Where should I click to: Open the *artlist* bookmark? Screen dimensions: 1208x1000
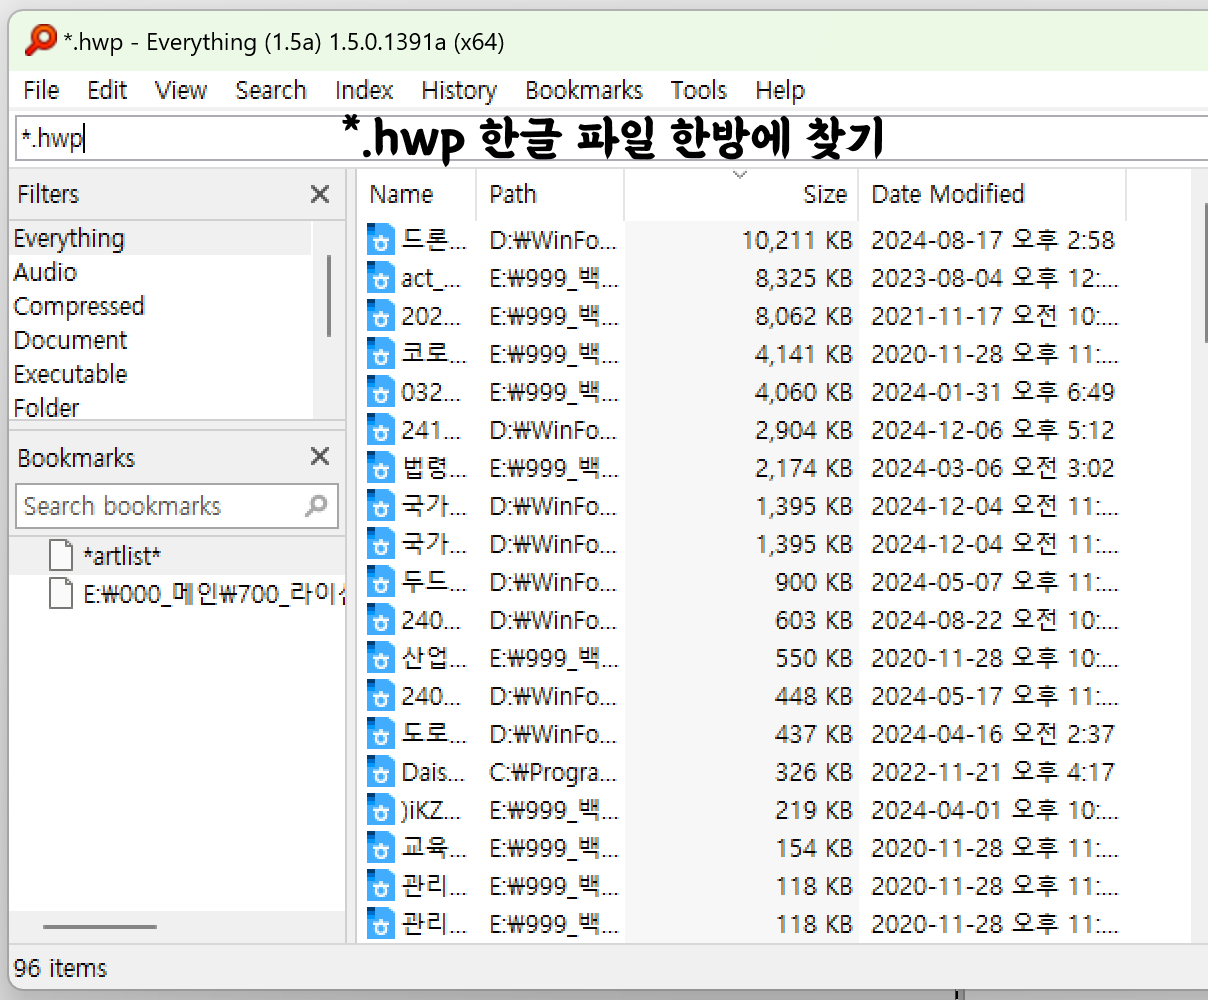tap(122, 556)
